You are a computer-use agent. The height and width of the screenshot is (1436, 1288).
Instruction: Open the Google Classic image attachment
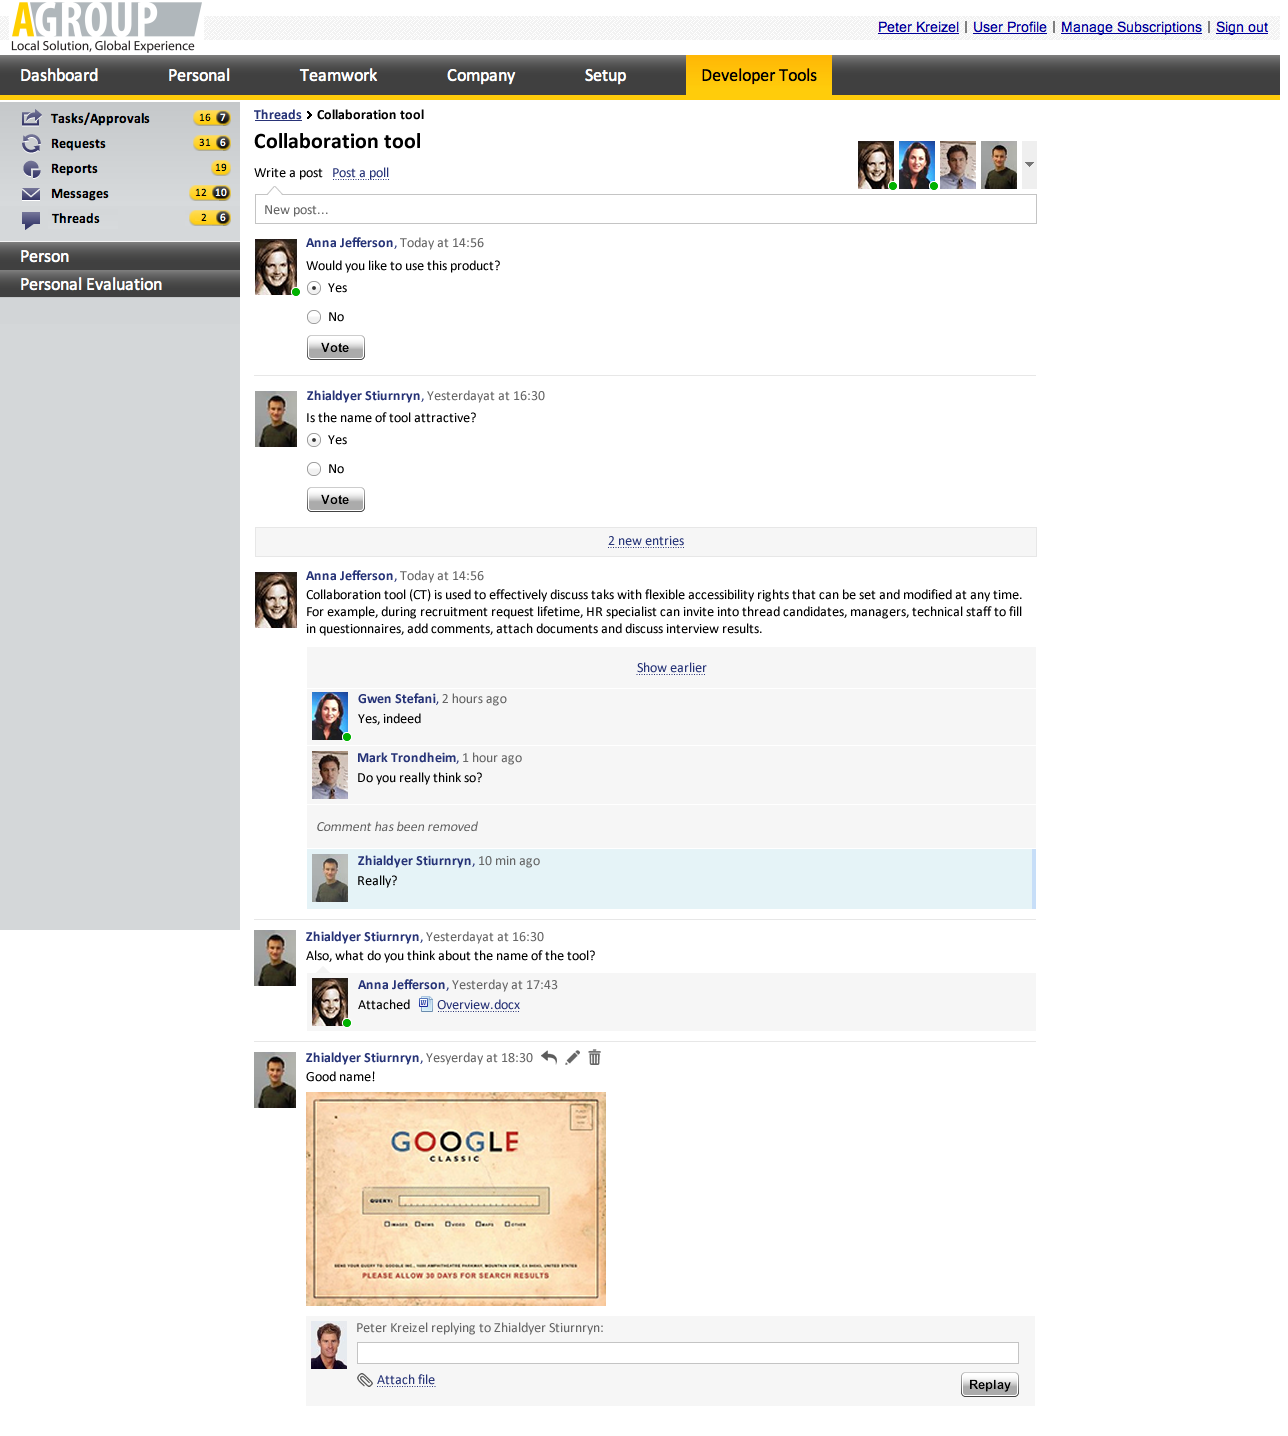click(x=456, y=1199)
